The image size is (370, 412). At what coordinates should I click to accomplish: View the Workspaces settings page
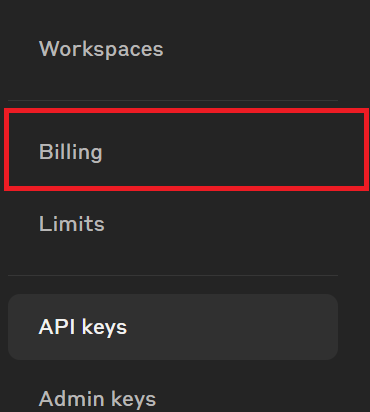173,49
